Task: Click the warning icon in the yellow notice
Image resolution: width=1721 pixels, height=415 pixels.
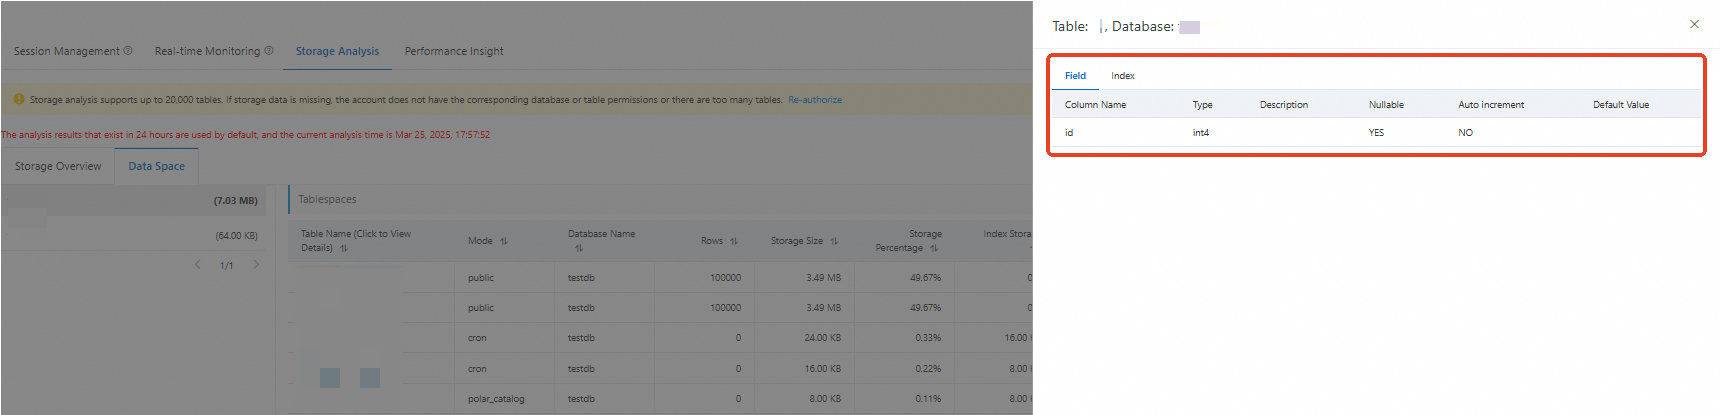Action: coord(19,99)
